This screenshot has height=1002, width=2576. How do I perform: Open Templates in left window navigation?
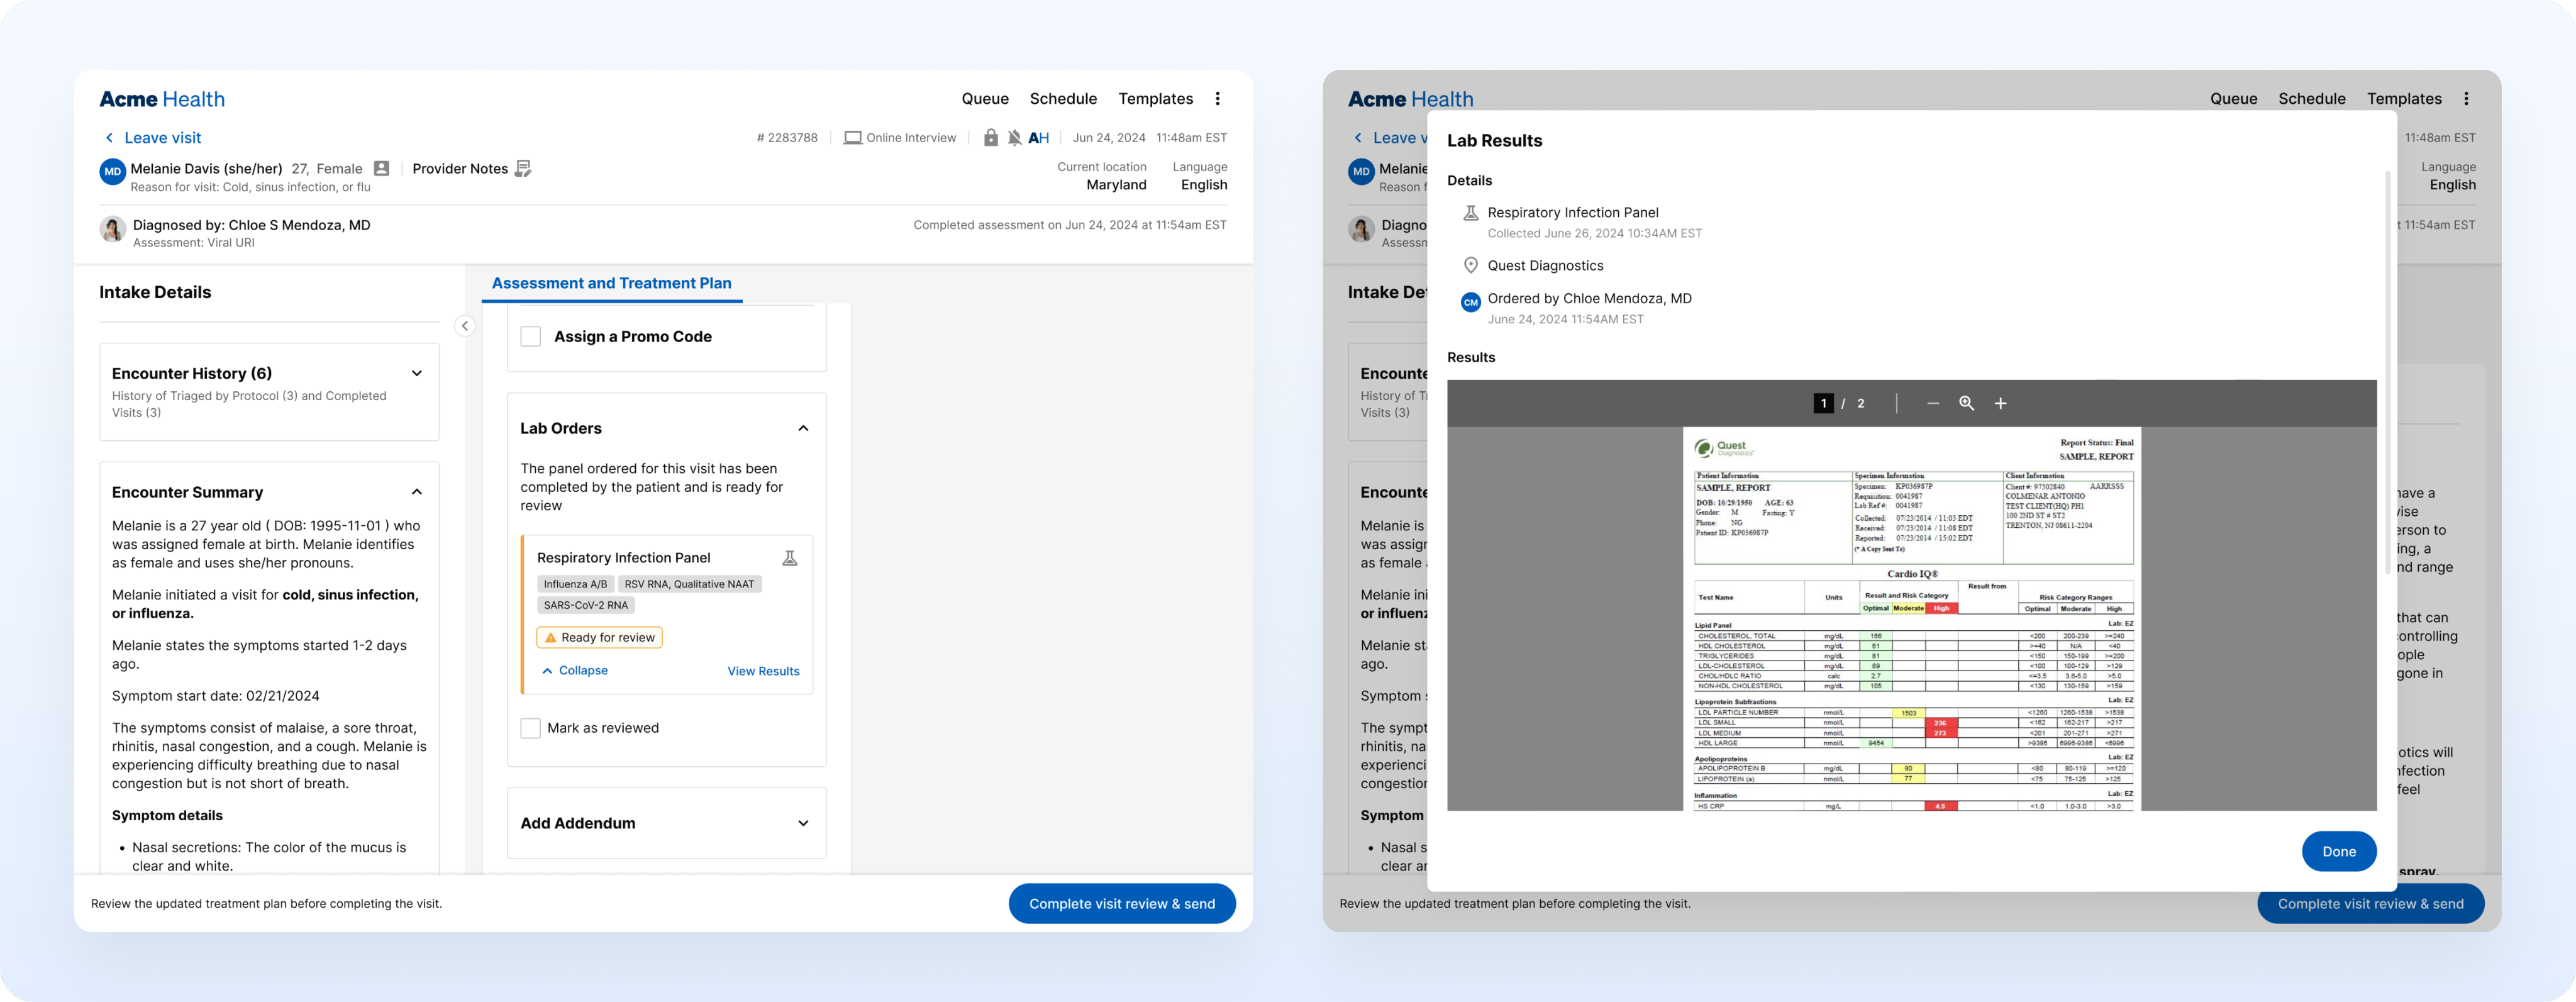pos(1155,98)
